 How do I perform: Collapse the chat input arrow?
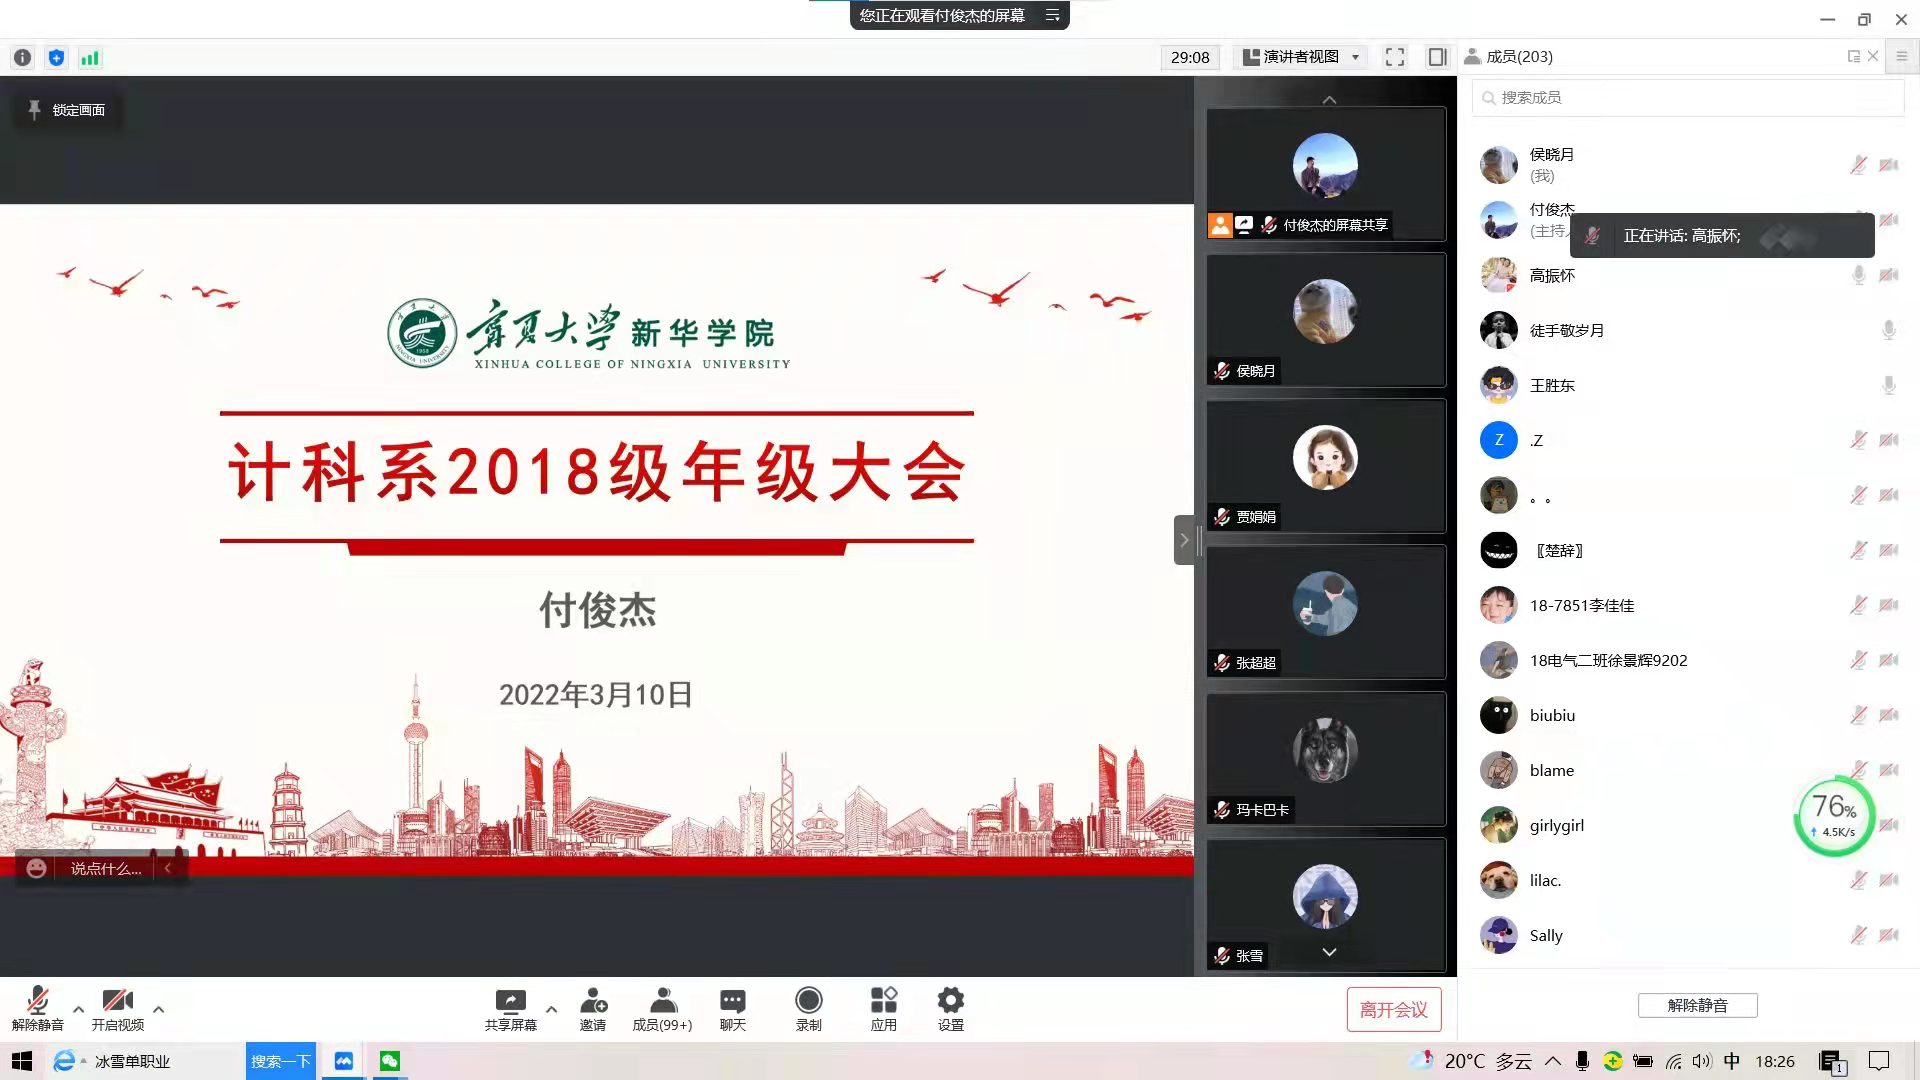click(x=168, y=869)
